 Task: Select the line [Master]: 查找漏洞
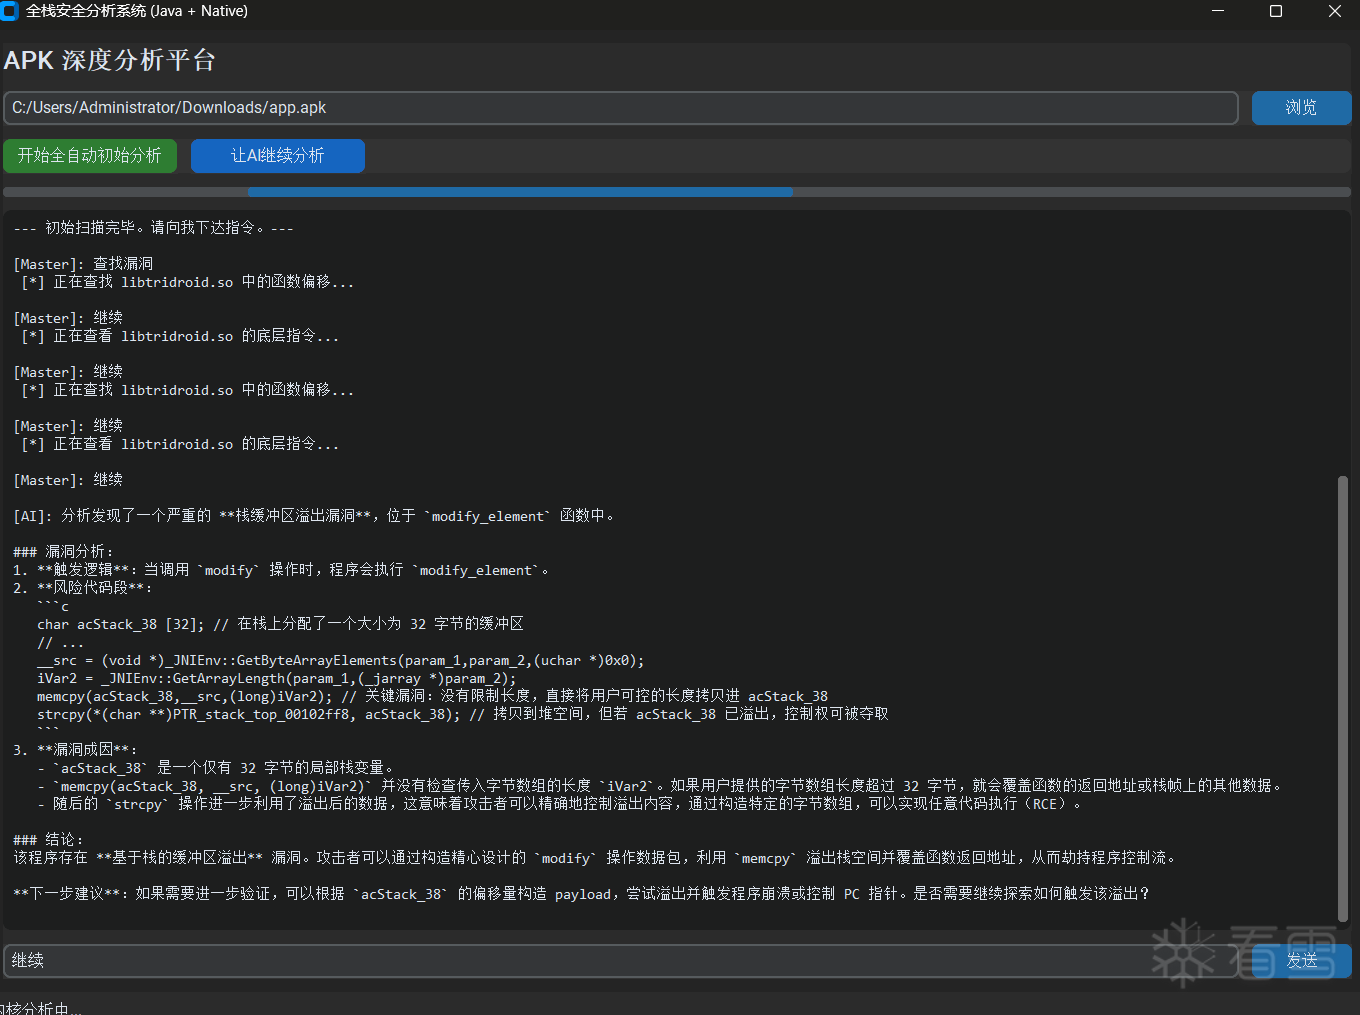[x=84, y=264]
